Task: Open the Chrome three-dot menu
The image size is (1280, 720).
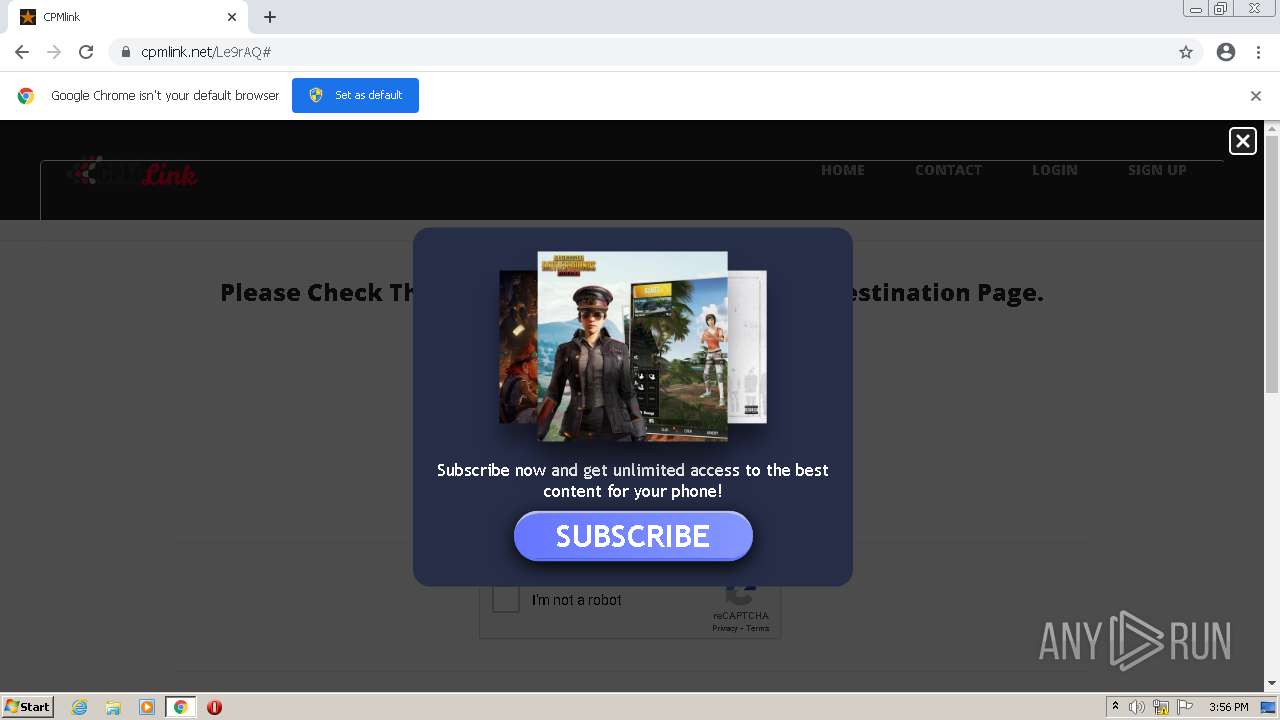Action: pyautogui.click(x=1258, y=52)
